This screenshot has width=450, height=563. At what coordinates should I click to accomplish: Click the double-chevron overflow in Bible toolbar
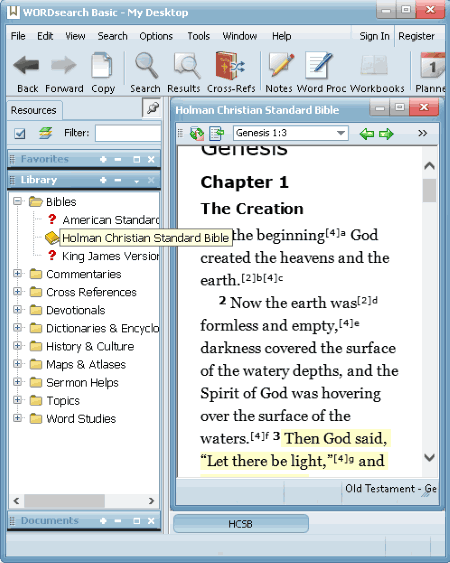point(422,134)
